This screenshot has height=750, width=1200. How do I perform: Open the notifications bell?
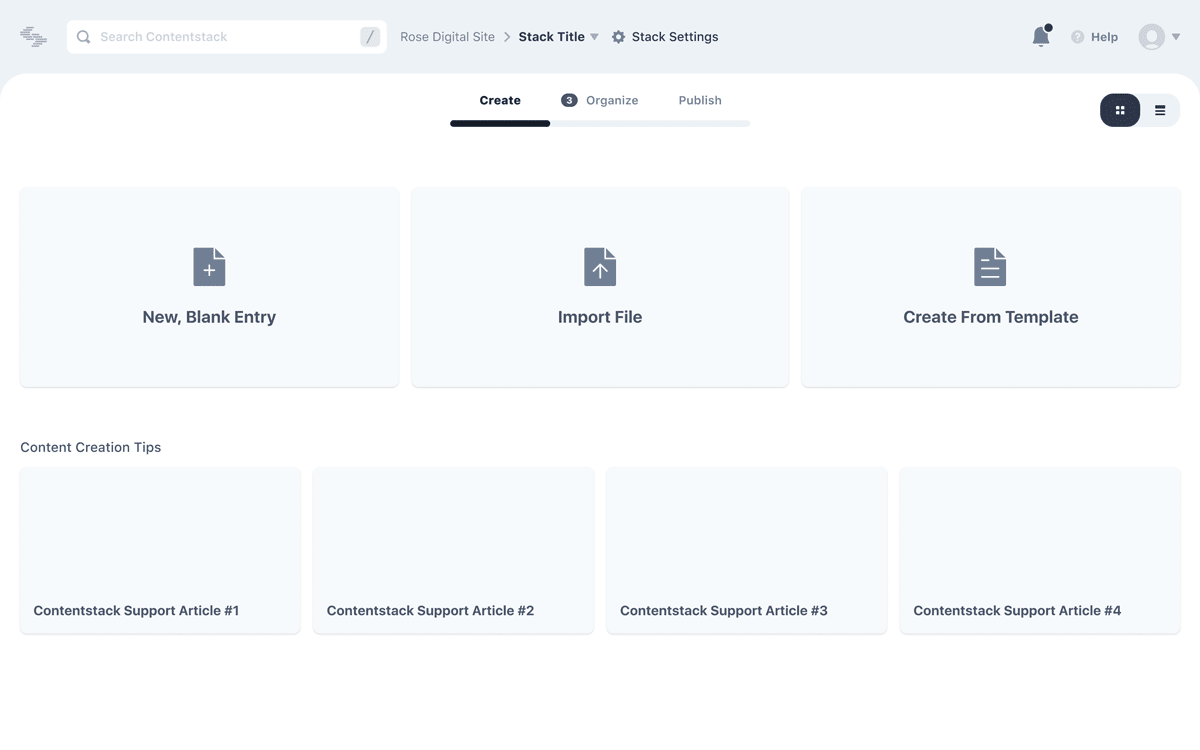(1041, 36)
